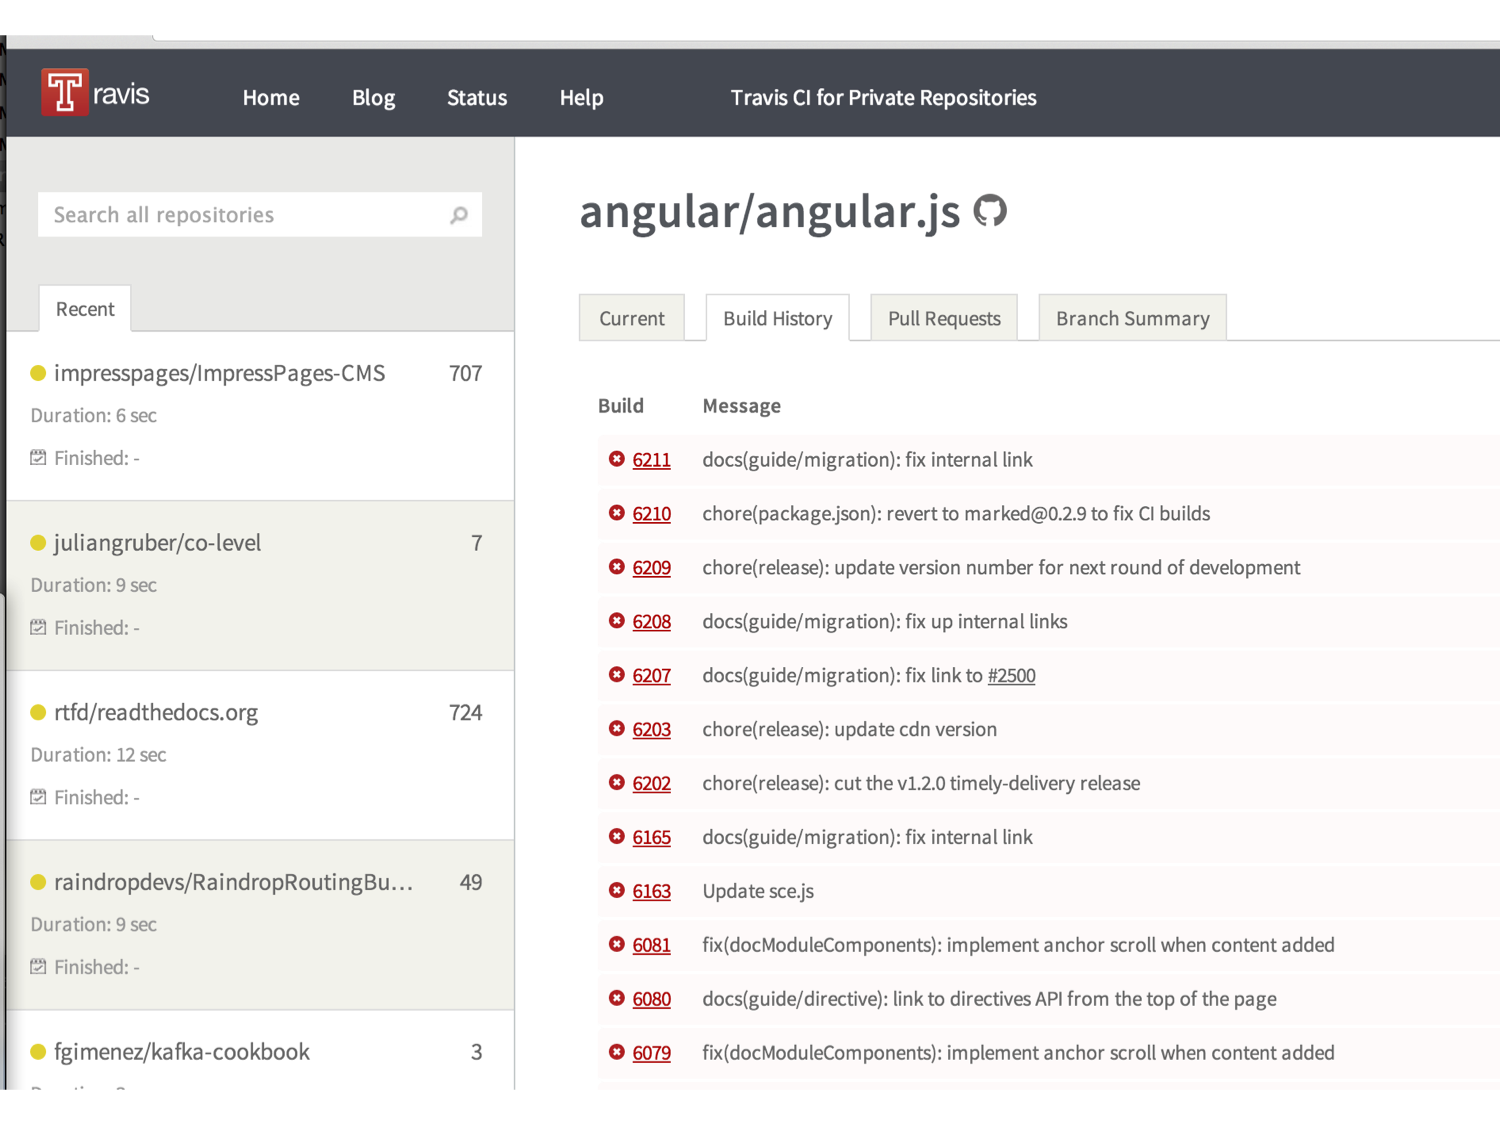
Task: Click yellow status dot for impresspages/ImpressPages-CMS
Action: point(38,373)
